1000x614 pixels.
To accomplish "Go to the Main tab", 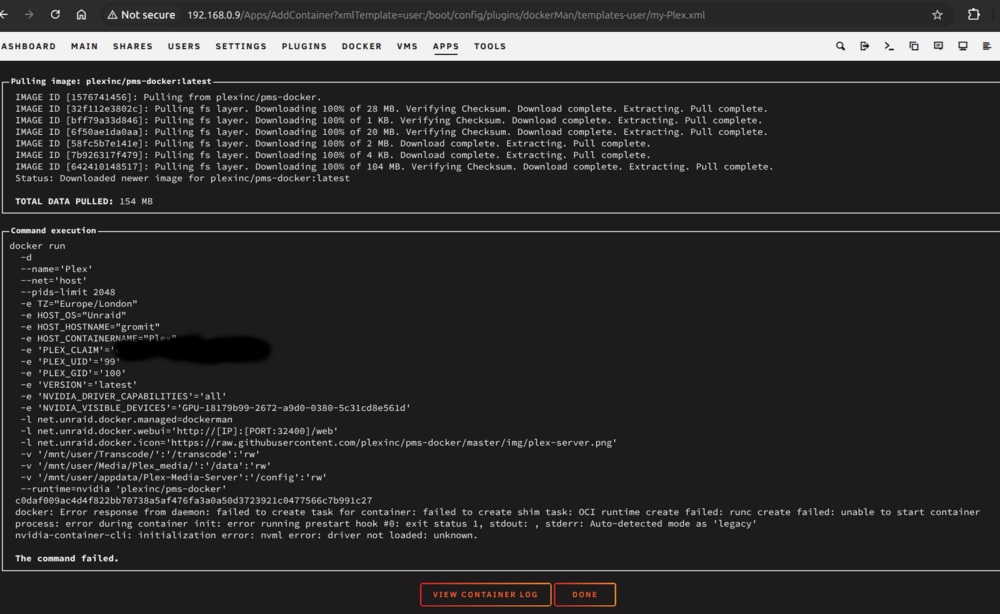I will tap(84, 47).
